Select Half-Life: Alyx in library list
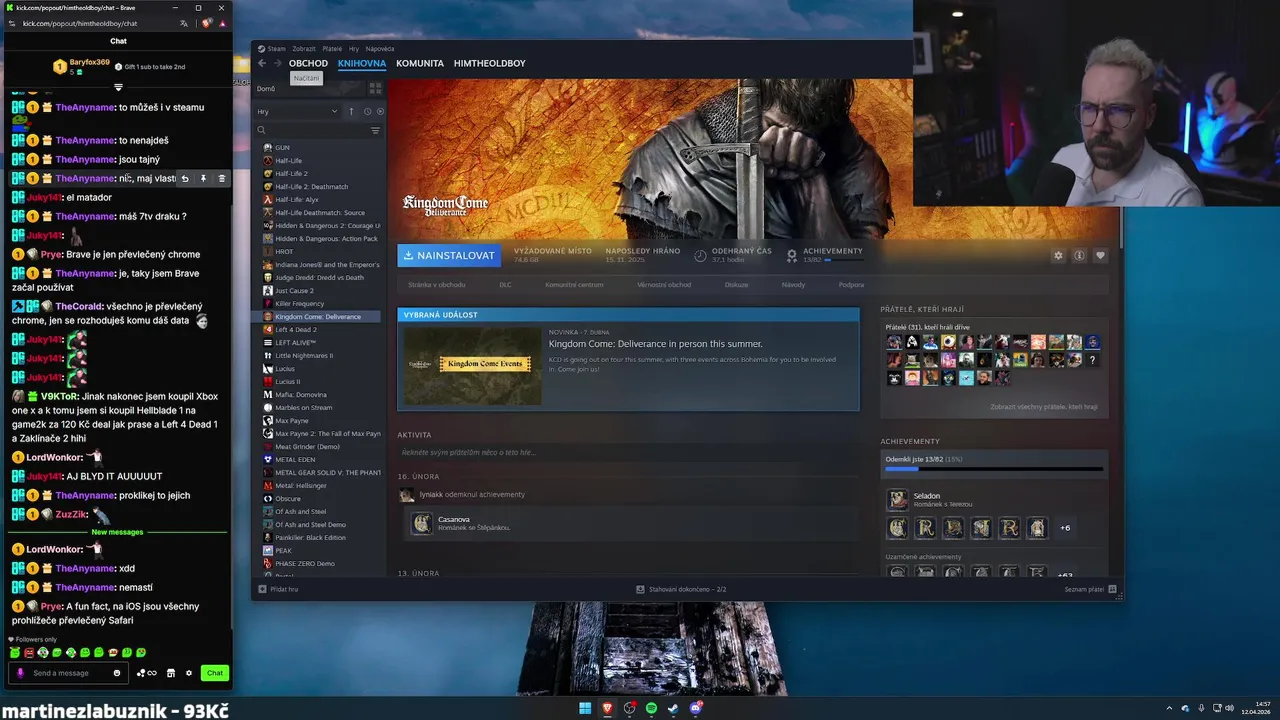 297,200
